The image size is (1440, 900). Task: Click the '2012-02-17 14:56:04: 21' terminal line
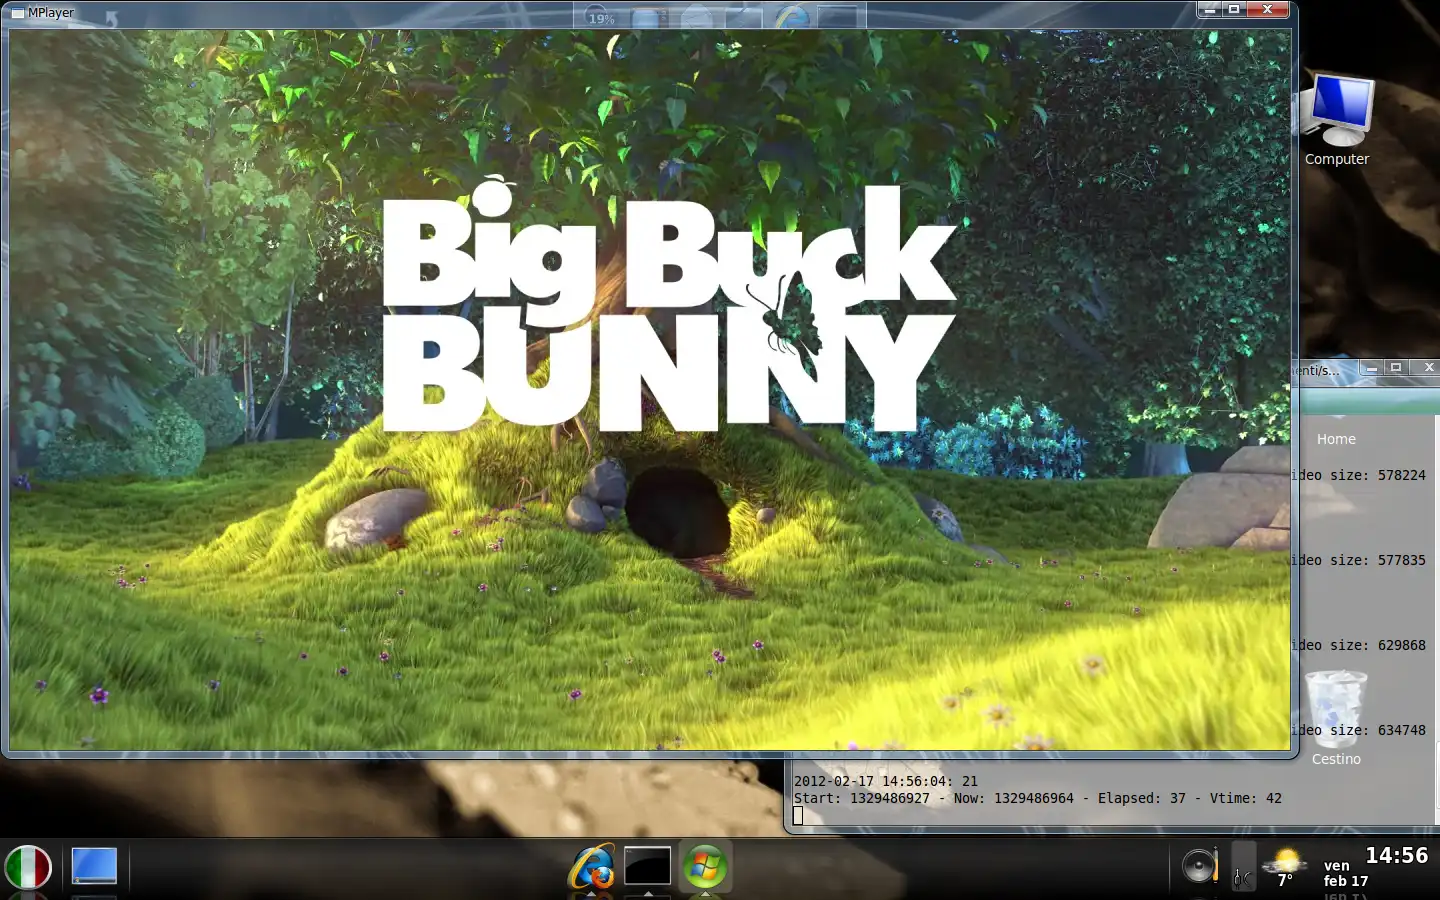pos(886,781)
